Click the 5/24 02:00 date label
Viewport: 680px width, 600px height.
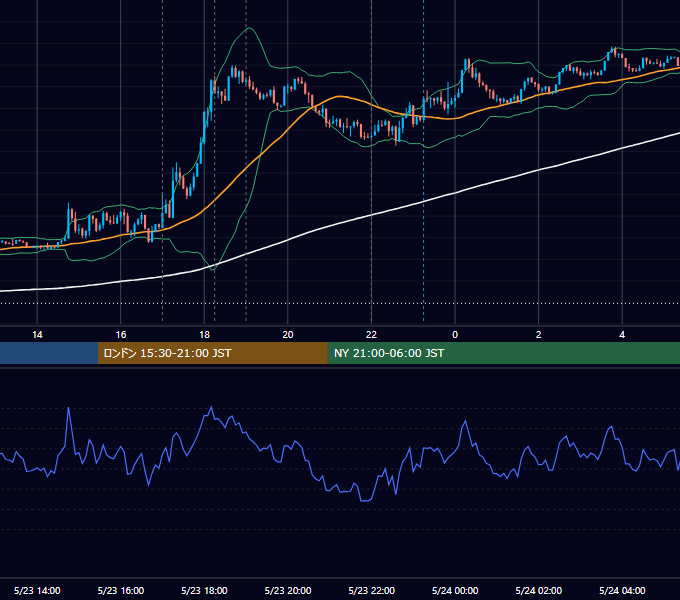pos(539,590)
